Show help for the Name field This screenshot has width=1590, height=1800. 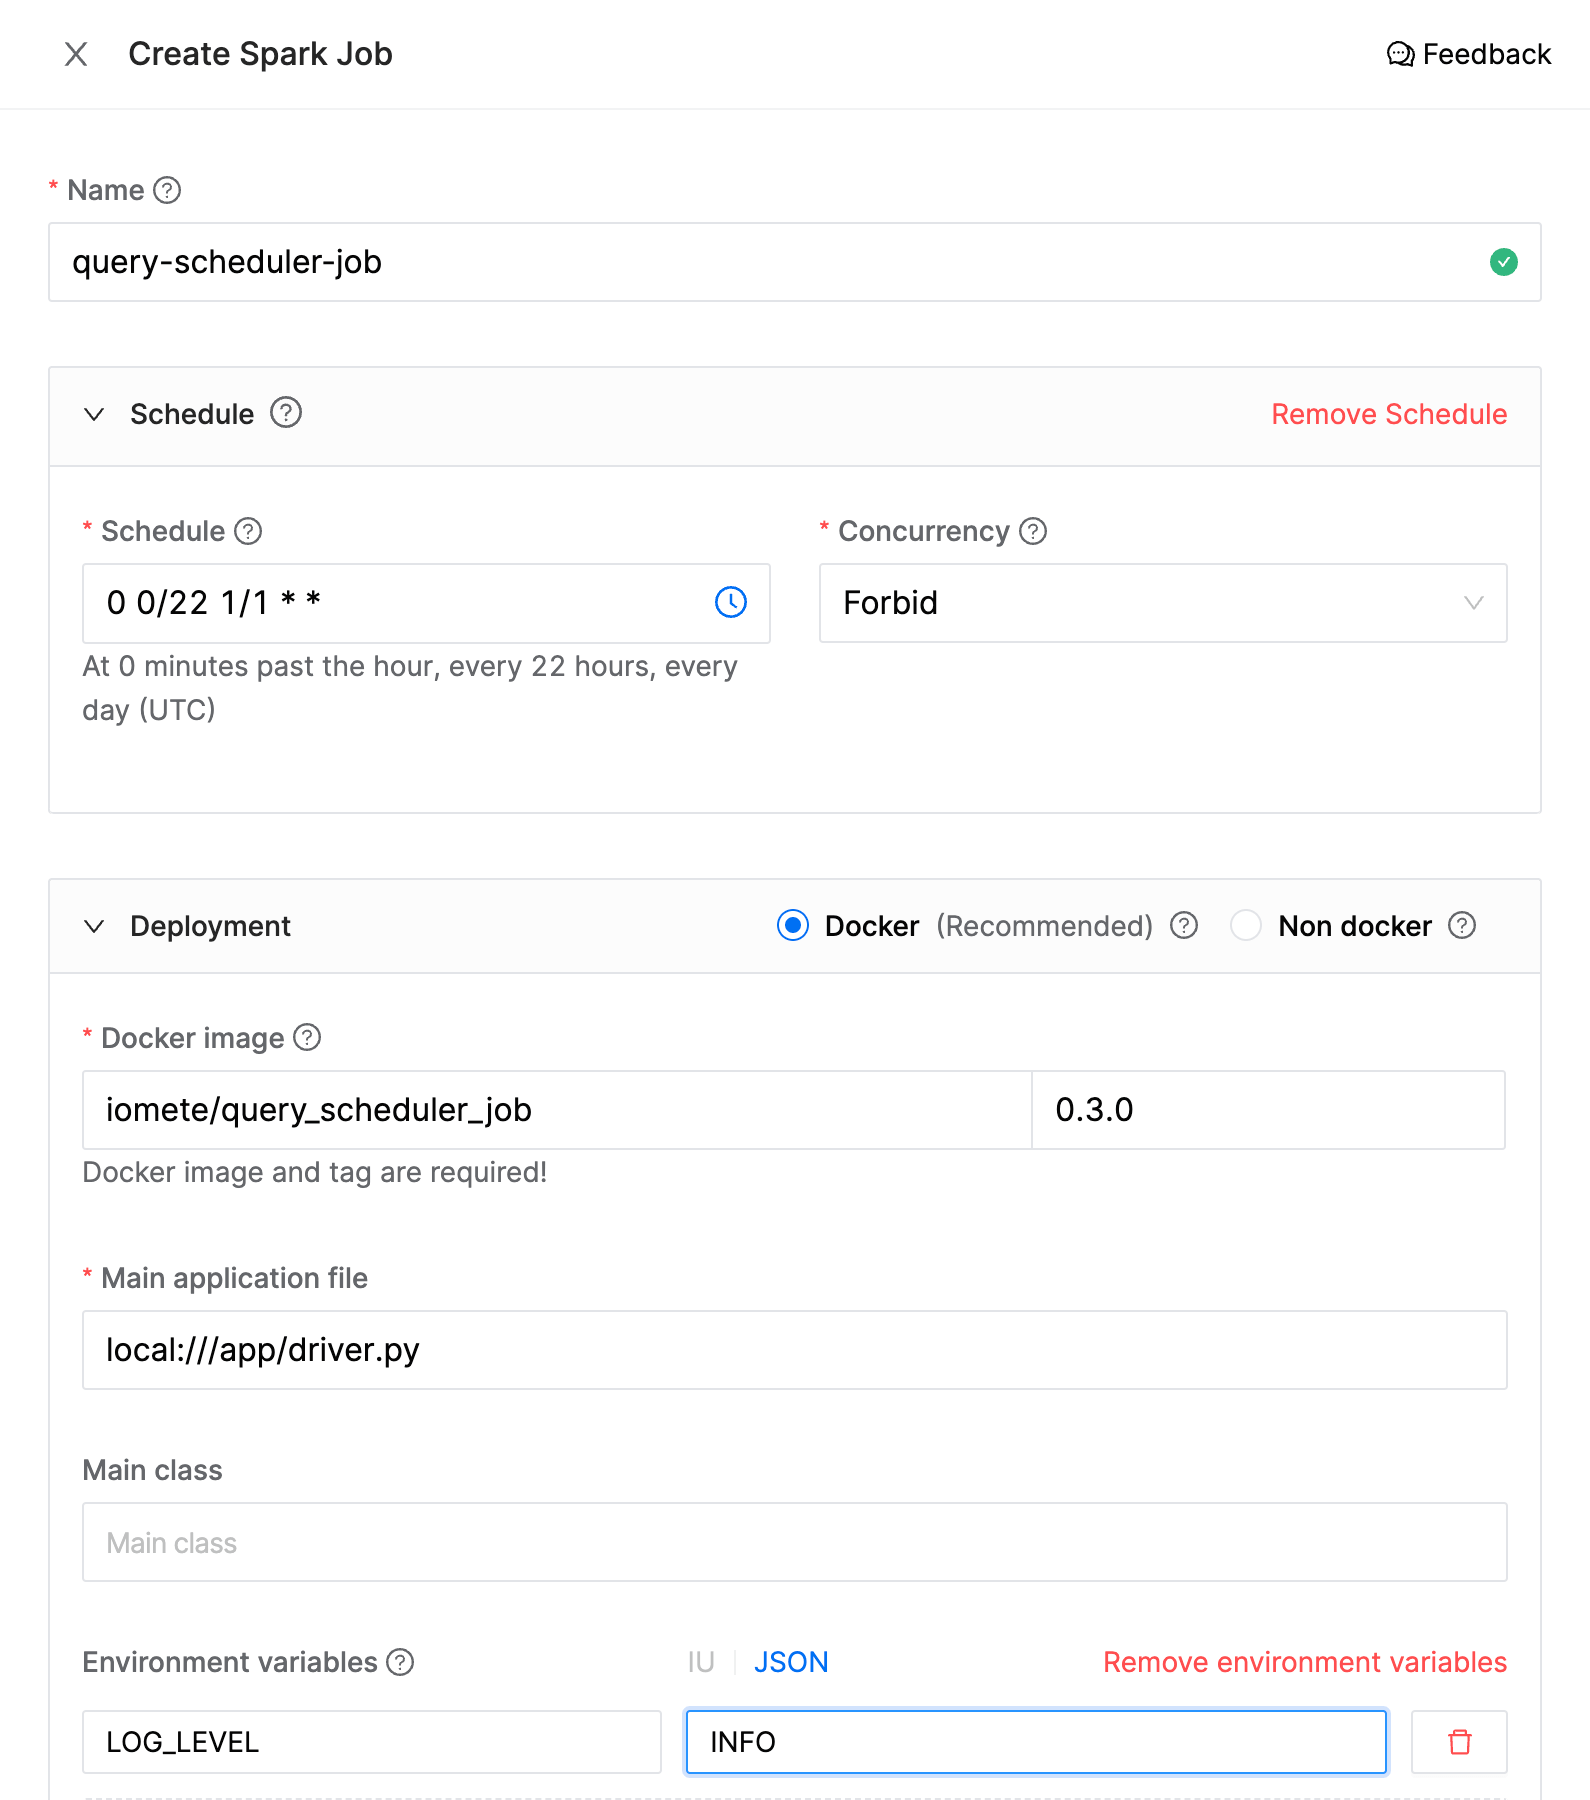point(167,190)
